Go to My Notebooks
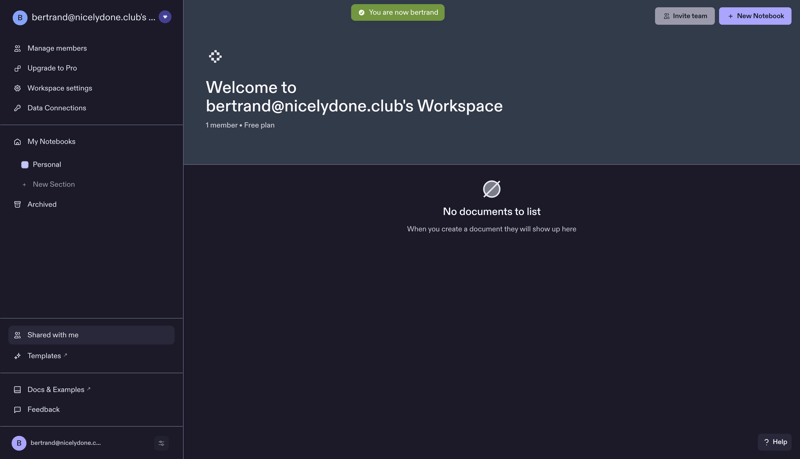Screen dimensions: 800x459 [51, 142]
